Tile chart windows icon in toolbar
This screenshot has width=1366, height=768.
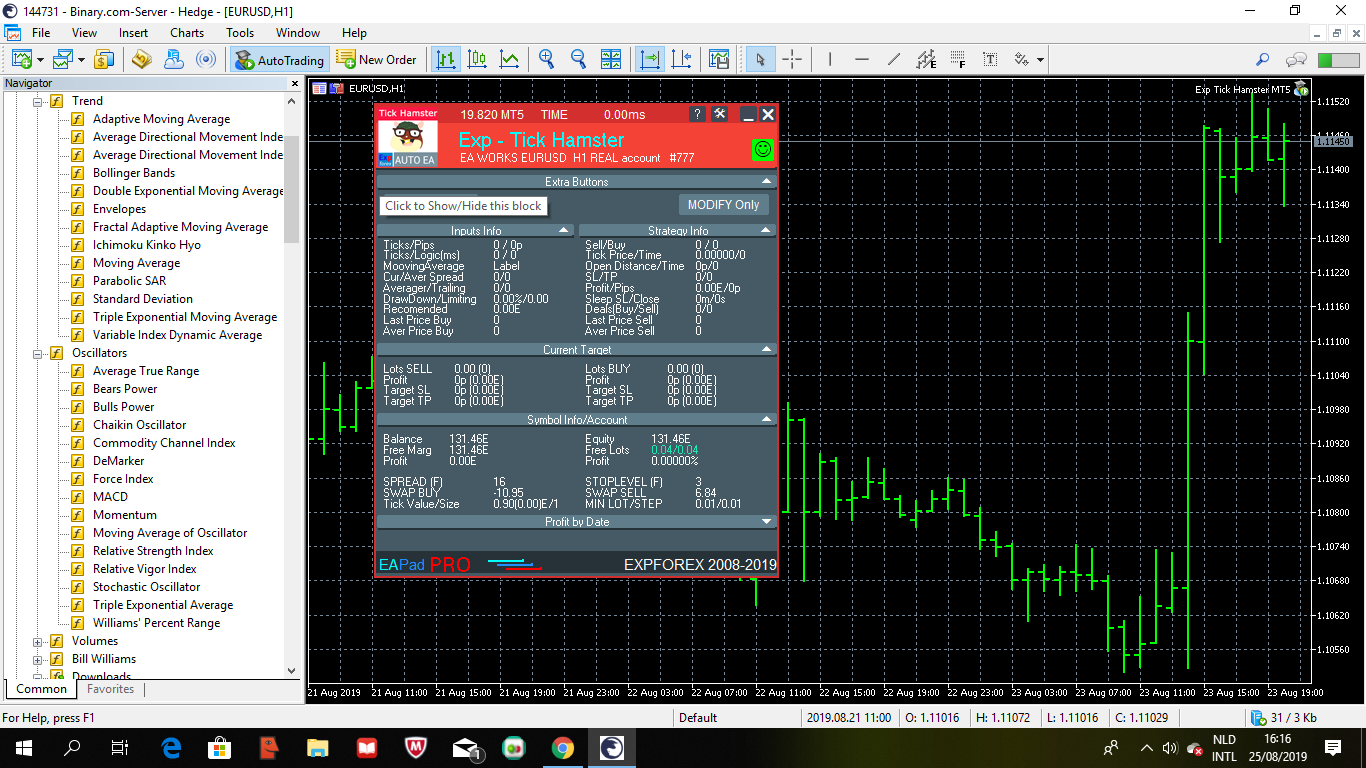[611, 60]
